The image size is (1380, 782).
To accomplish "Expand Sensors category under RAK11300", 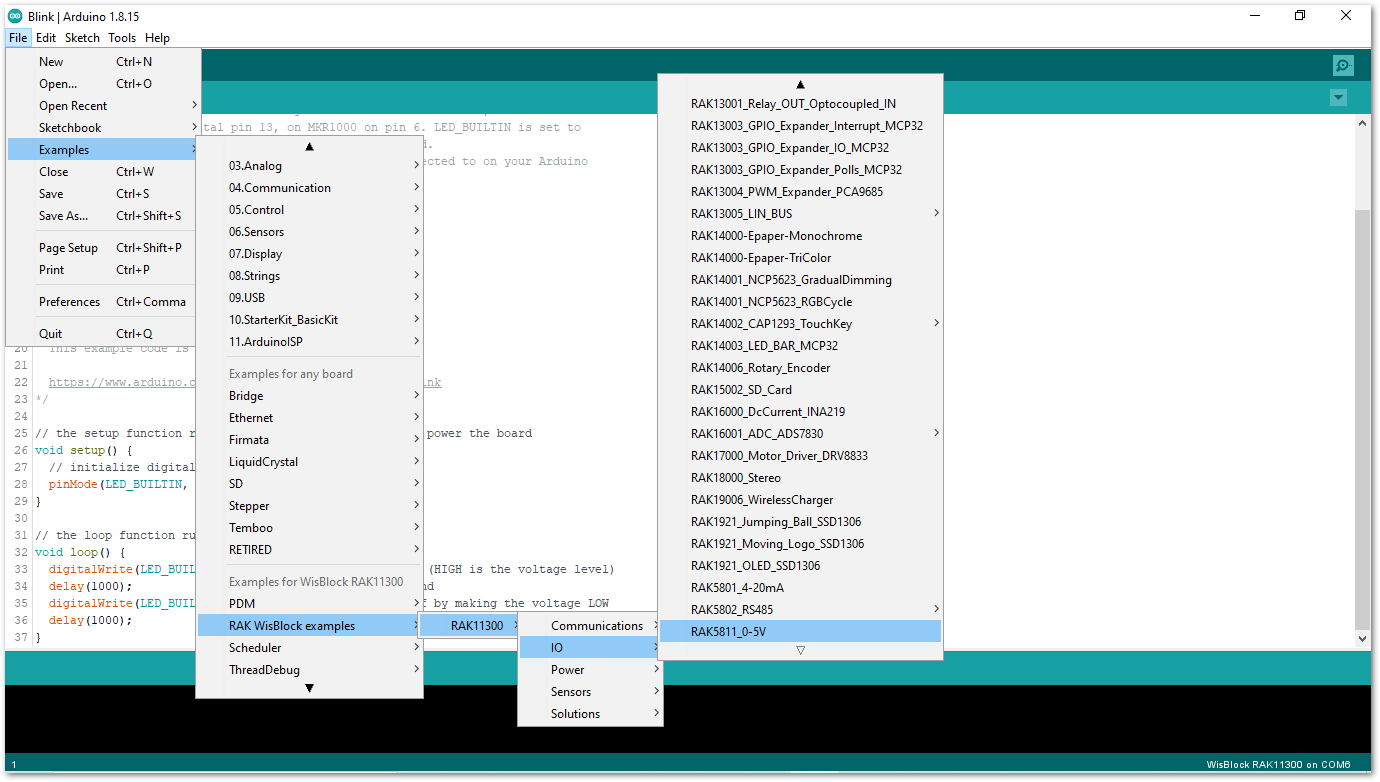I will 591,692.
